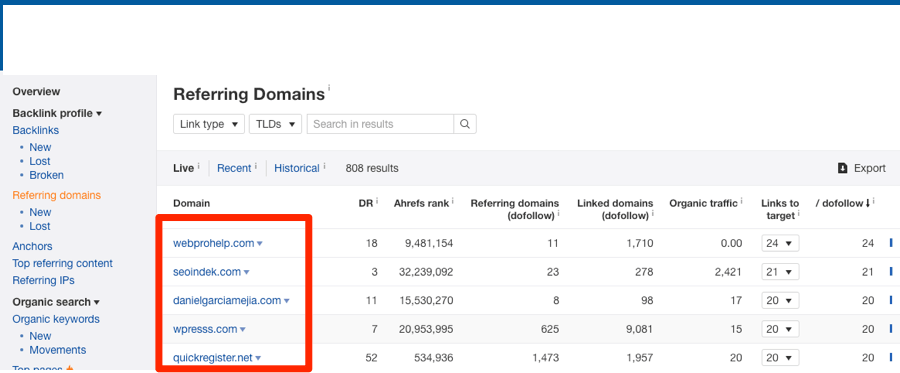This screenshot has height=373, width=900.
Task: Open the TLDs filter dropdown
Action: 276,124
